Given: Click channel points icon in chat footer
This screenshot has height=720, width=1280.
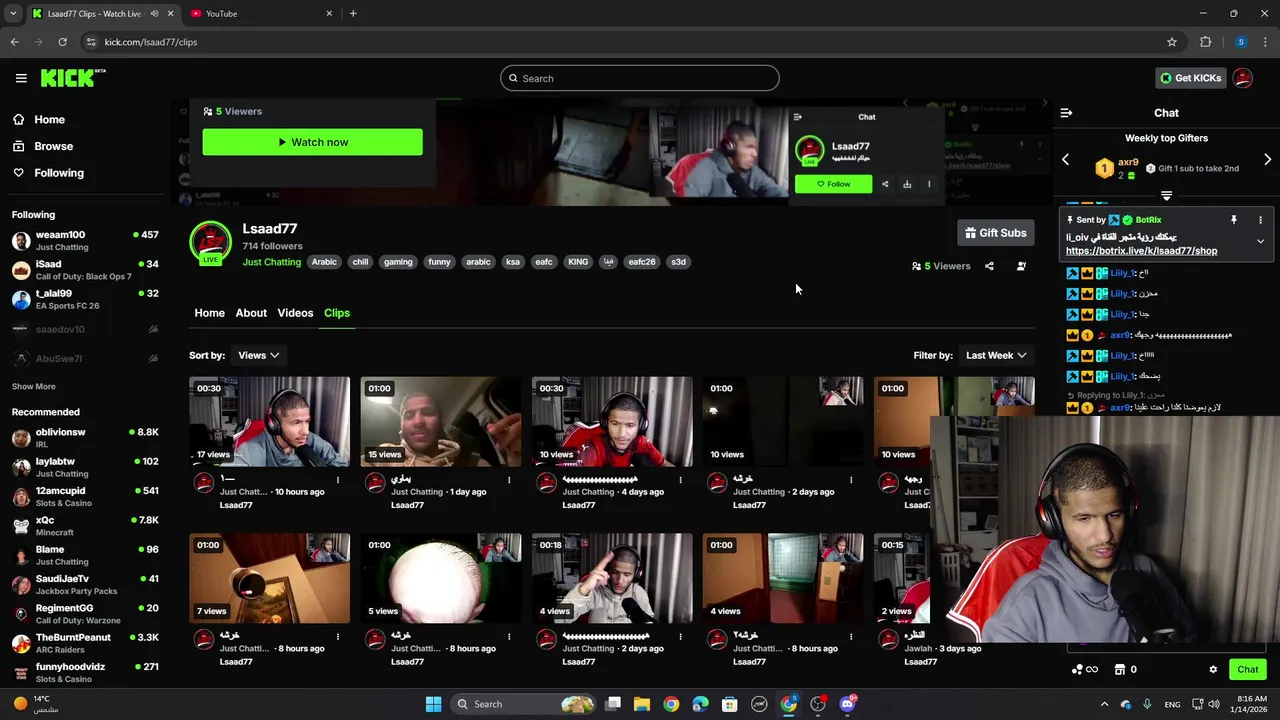Looking at the screenshot, I should (x=1084, y=670).
